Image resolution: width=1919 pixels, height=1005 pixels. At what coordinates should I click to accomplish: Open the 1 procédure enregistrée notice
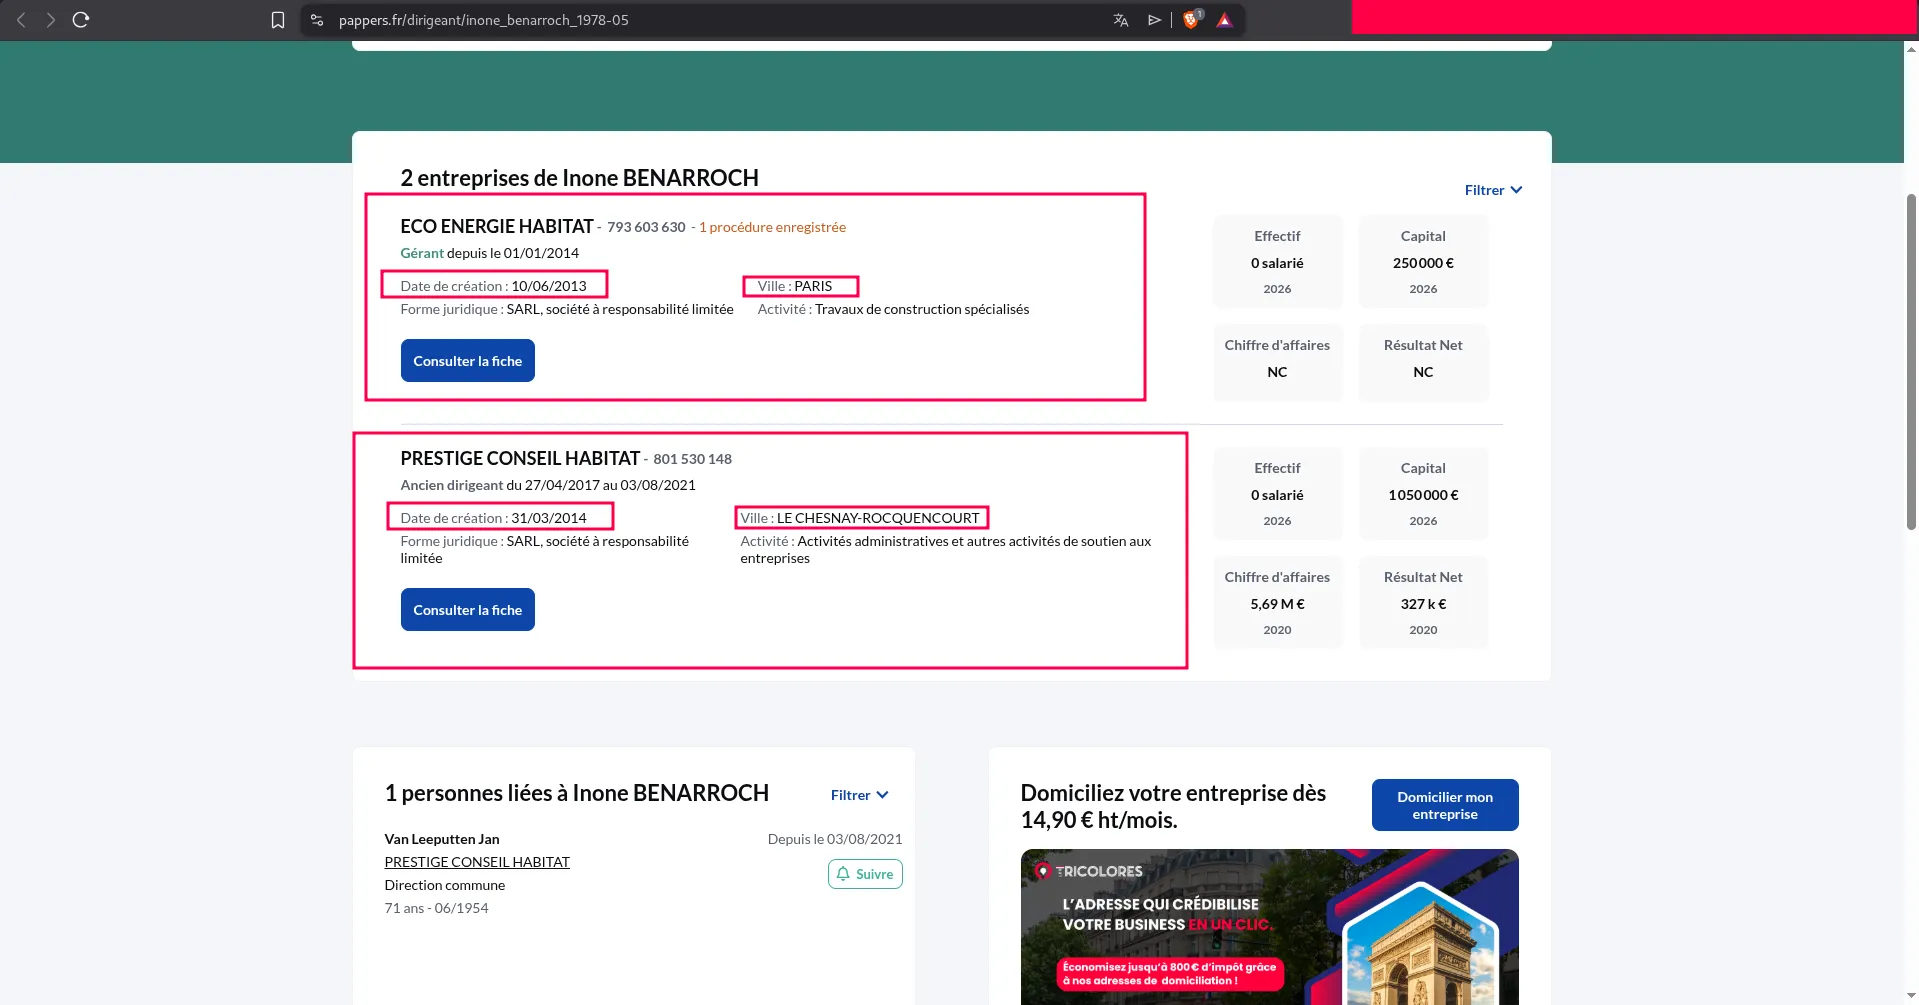[x=772, y=227]
